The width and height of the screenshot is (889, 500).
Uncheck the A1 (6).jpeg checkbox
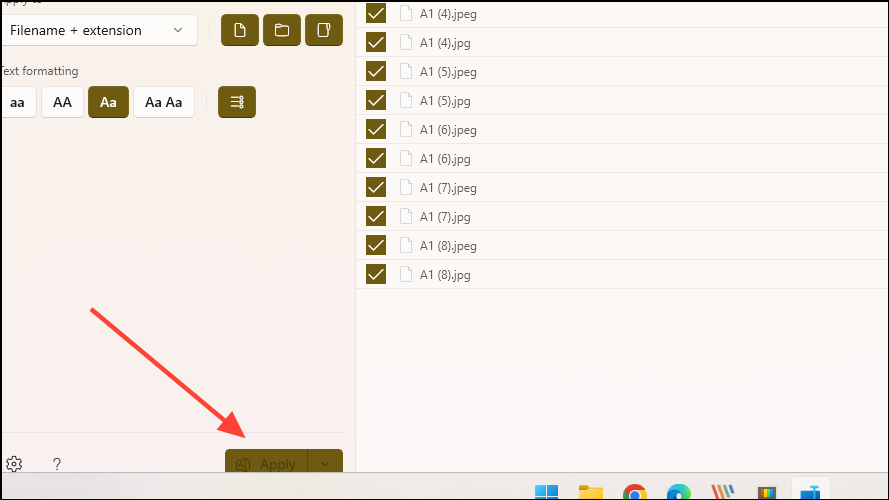pos(376,129)
